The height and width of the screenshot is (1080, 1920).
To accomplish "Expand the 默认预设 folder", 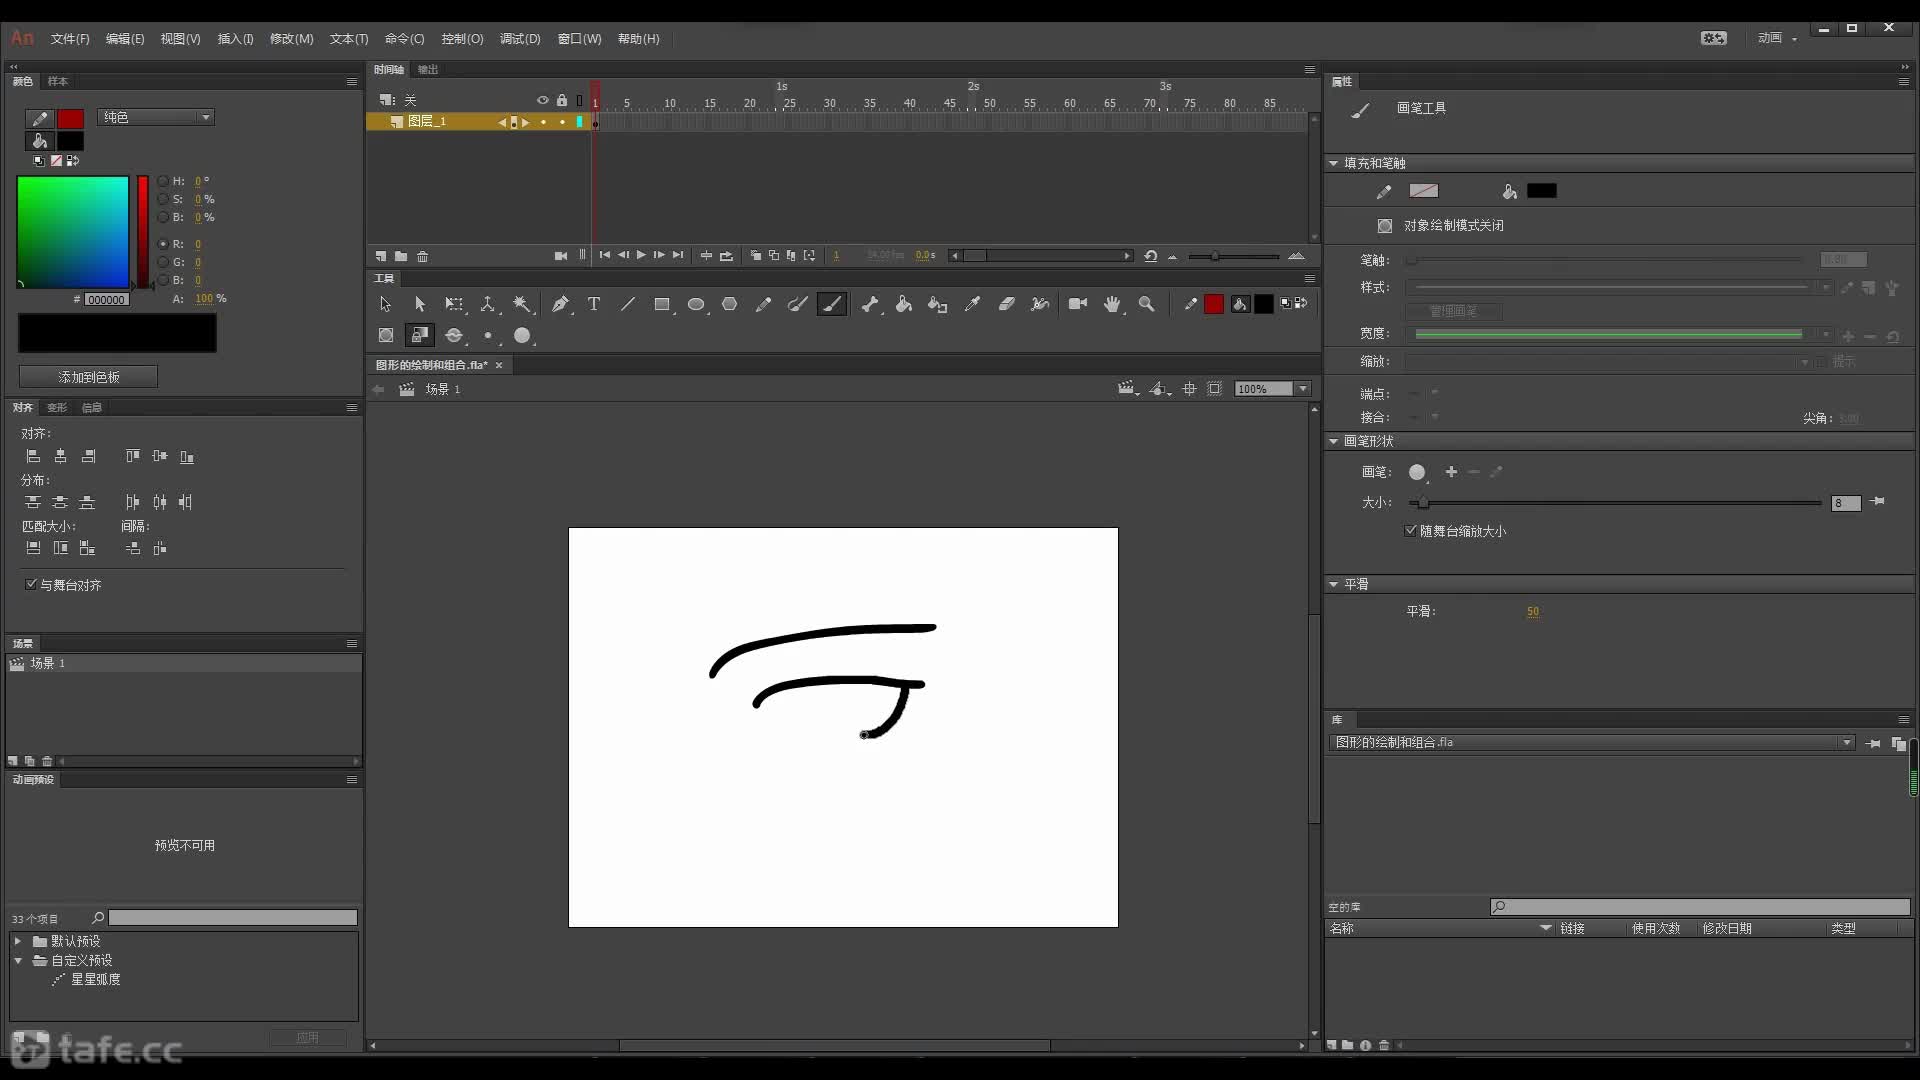I will point(17,941).
